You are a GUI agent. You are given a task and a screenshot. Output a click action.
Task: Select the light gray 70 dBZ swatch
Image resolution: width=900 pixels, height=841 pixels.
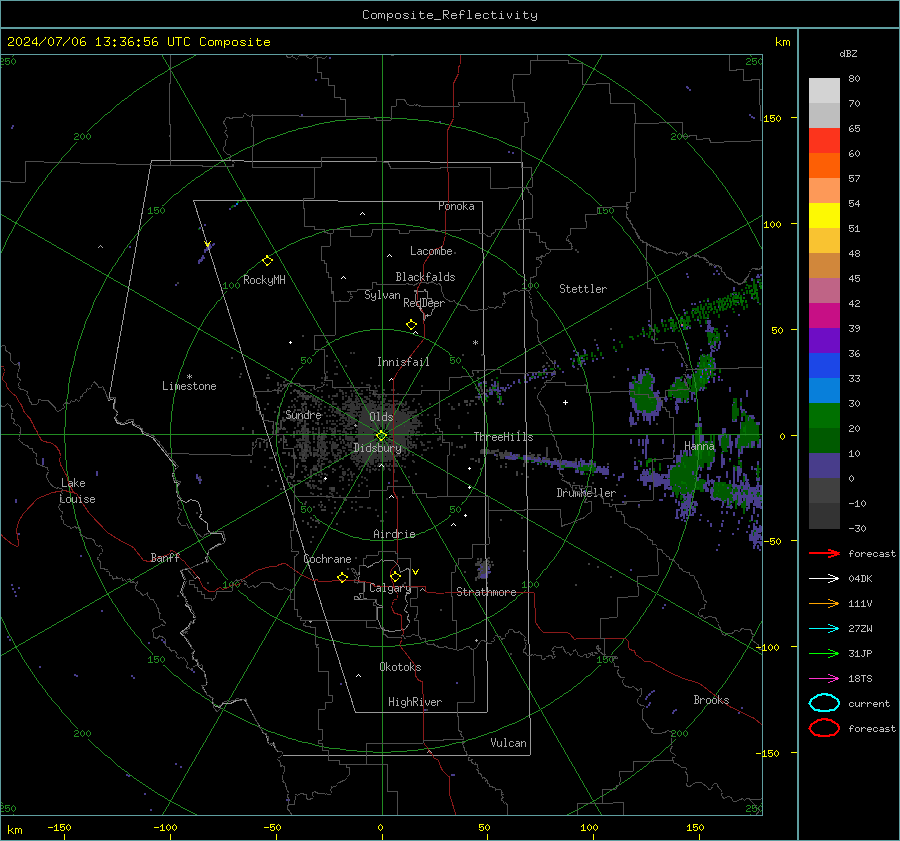tap(824, 91)
